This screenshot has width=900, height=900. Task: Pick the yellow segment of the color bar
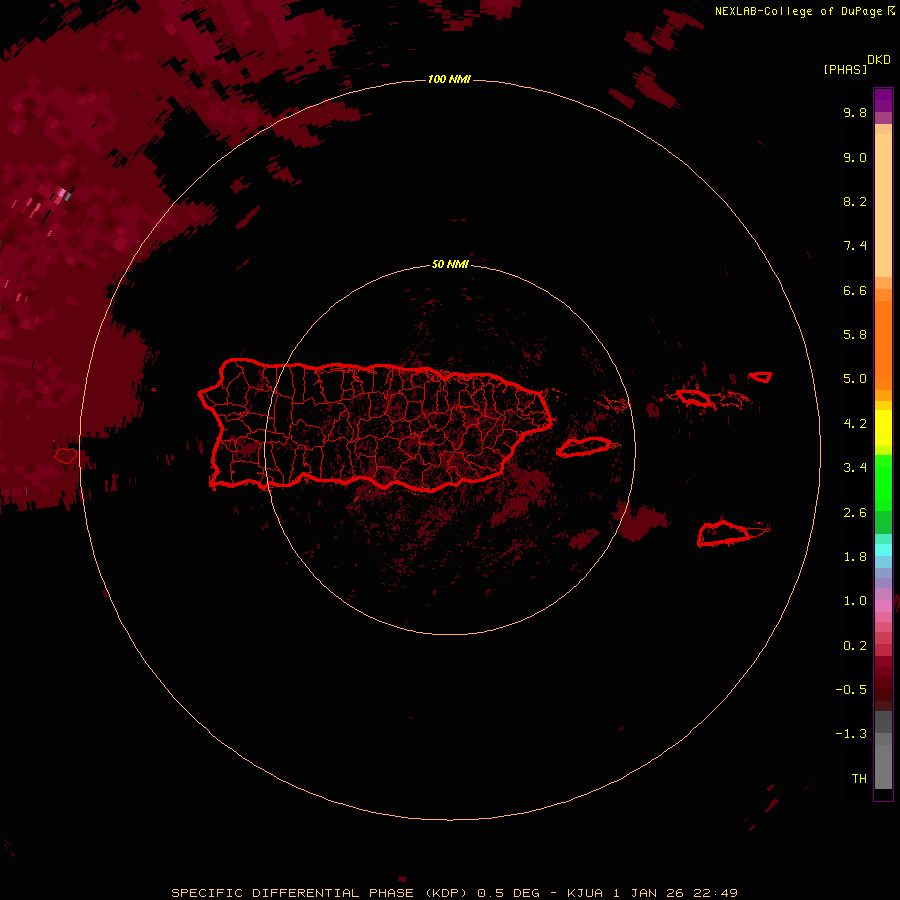883,428
